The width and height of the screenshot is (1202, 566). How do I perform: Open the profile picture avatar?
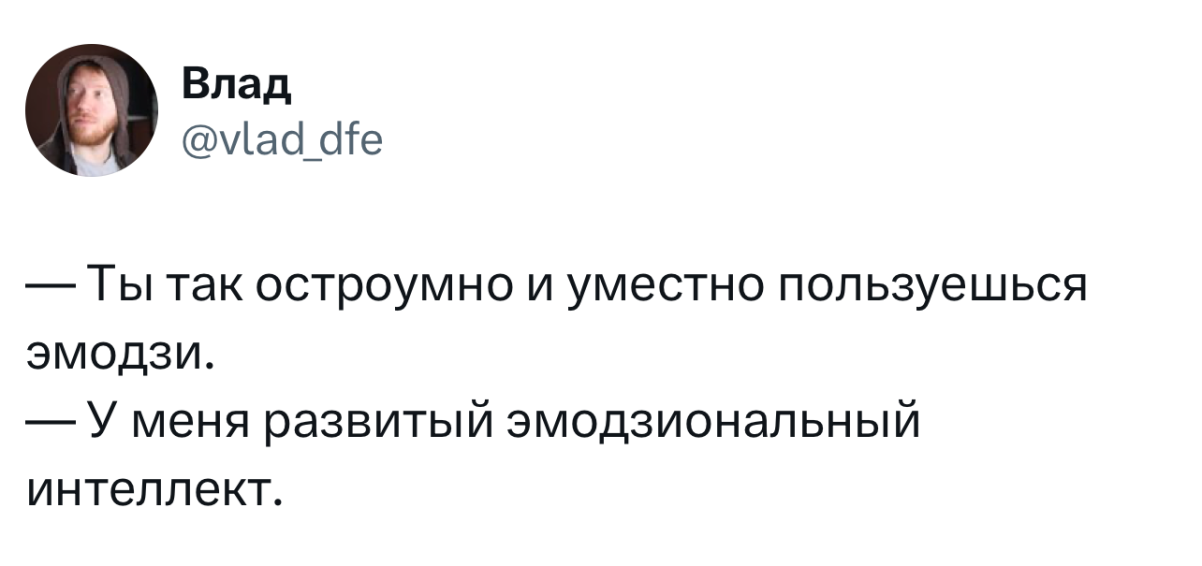click(91, 110)
